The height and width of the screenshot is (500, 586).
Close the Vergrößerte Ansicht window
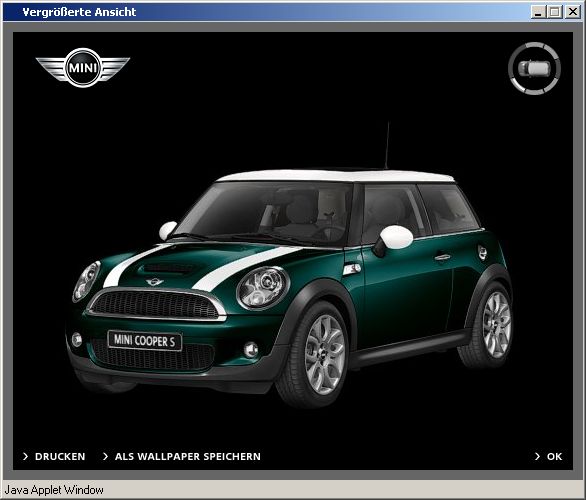click(x=573, y=12)
